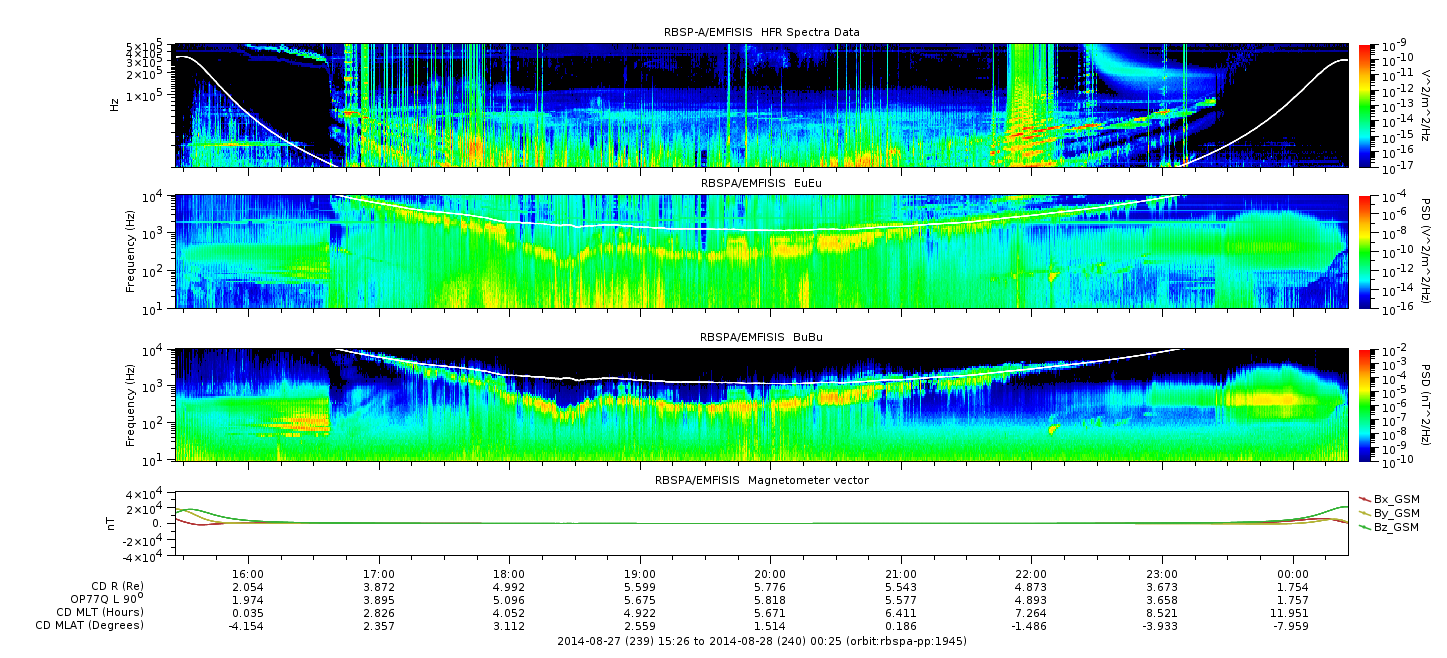
Task: Click the 00:00 time axis label
Action: (x=1293, y=574)
